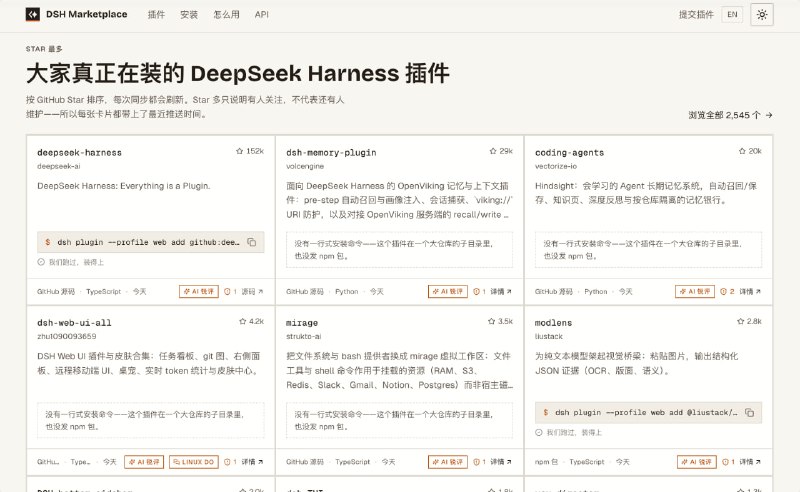Toggle the light/dark theme sun button
Viewport: 800px width, 492px height.
pyautogui.click(x=762, y=14)
